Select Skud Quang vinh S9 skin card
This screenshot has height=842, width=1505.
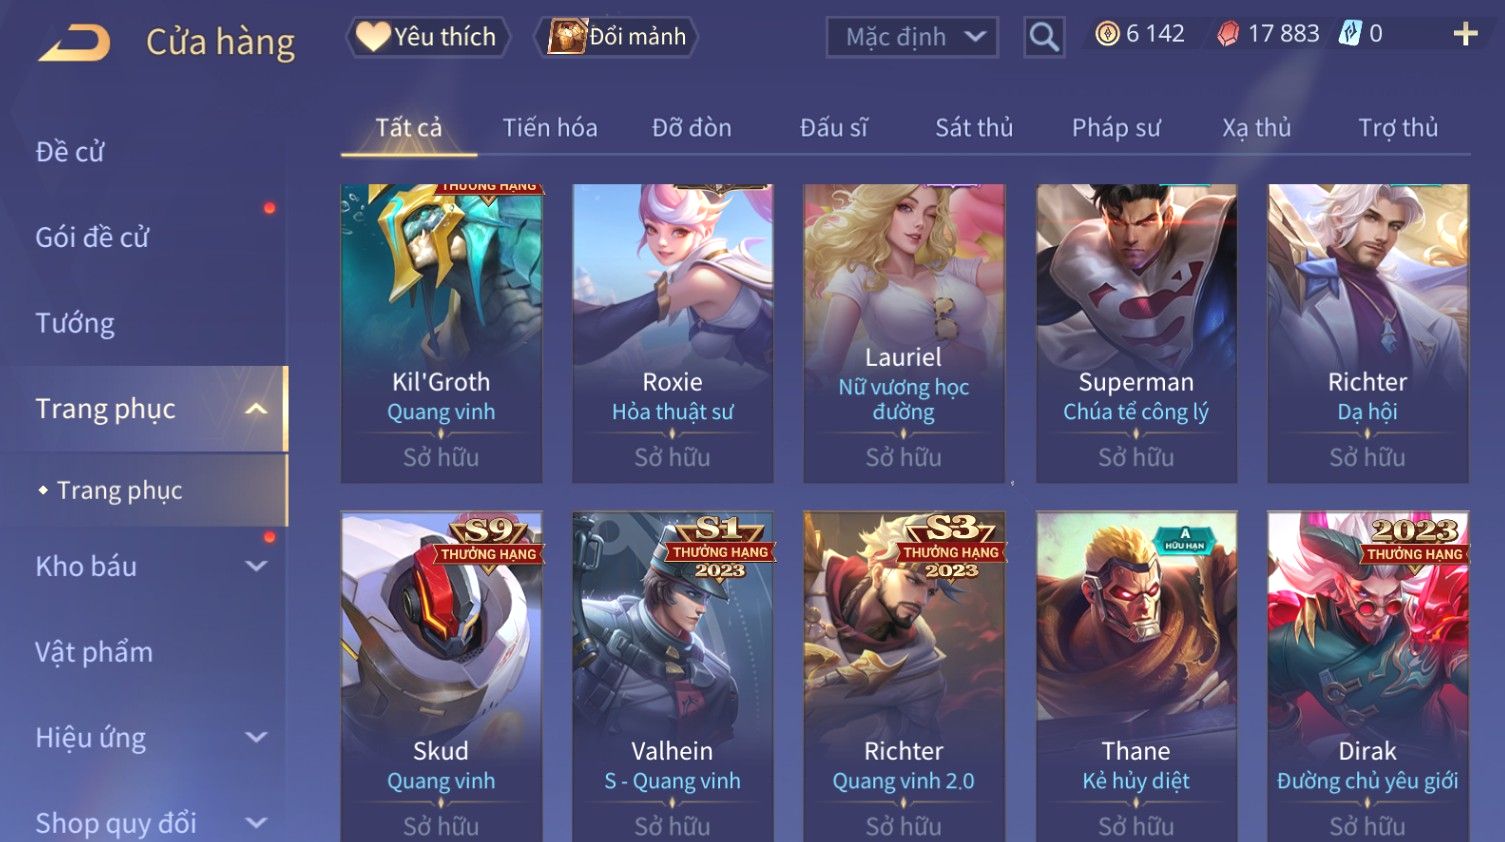click(441, 677)
